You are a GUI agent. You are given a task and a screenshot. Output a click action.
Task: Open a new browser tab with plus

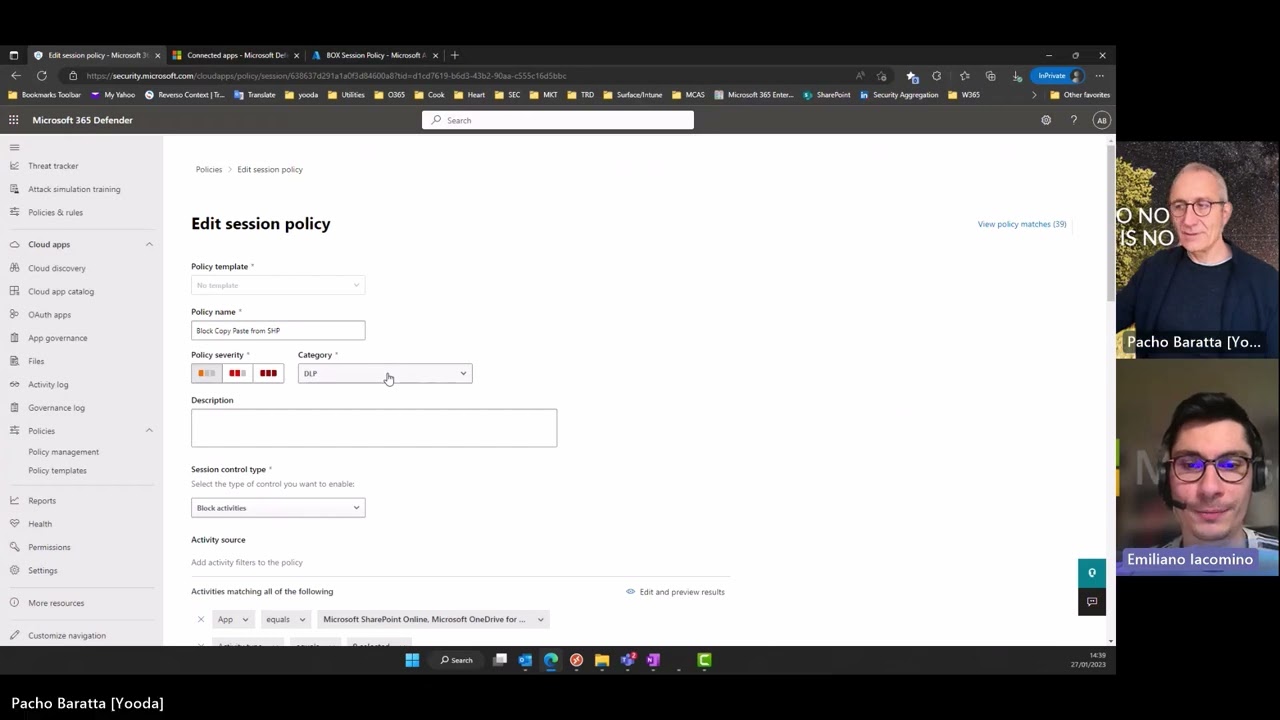454,55
